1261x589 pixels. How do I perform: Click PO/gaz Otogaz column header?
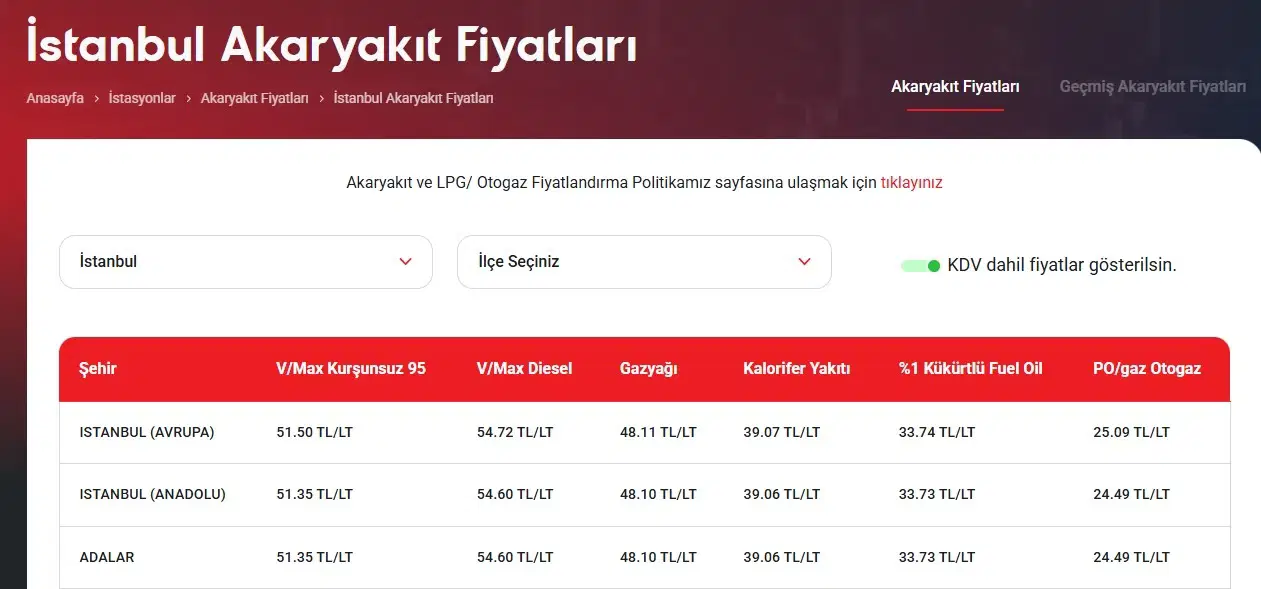pos(1147,368)
